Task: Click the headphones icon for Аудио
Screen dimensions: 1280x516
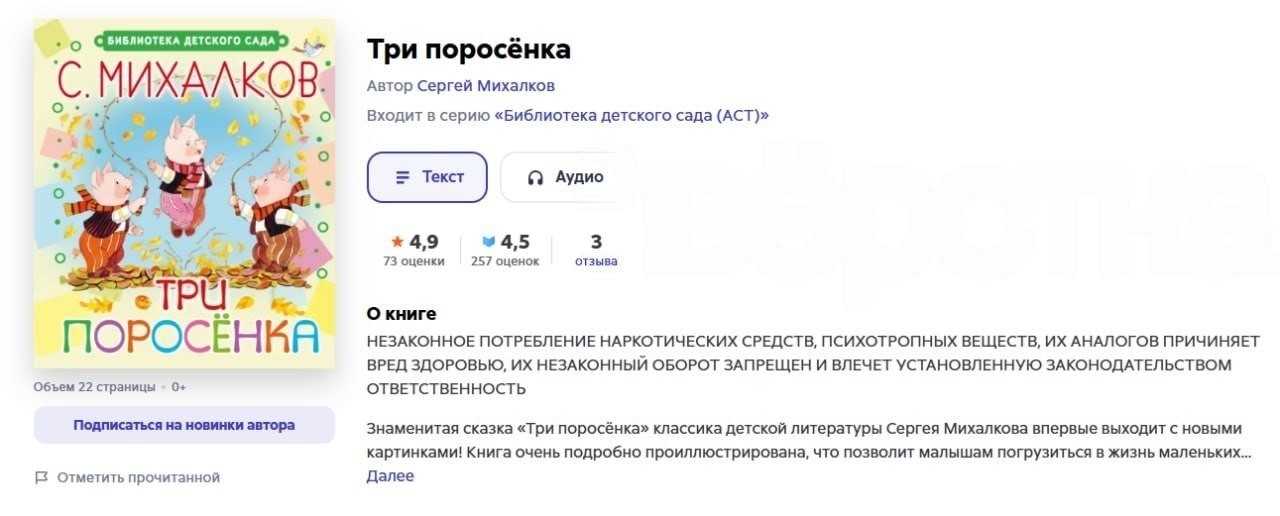Action: coord(536,177)
